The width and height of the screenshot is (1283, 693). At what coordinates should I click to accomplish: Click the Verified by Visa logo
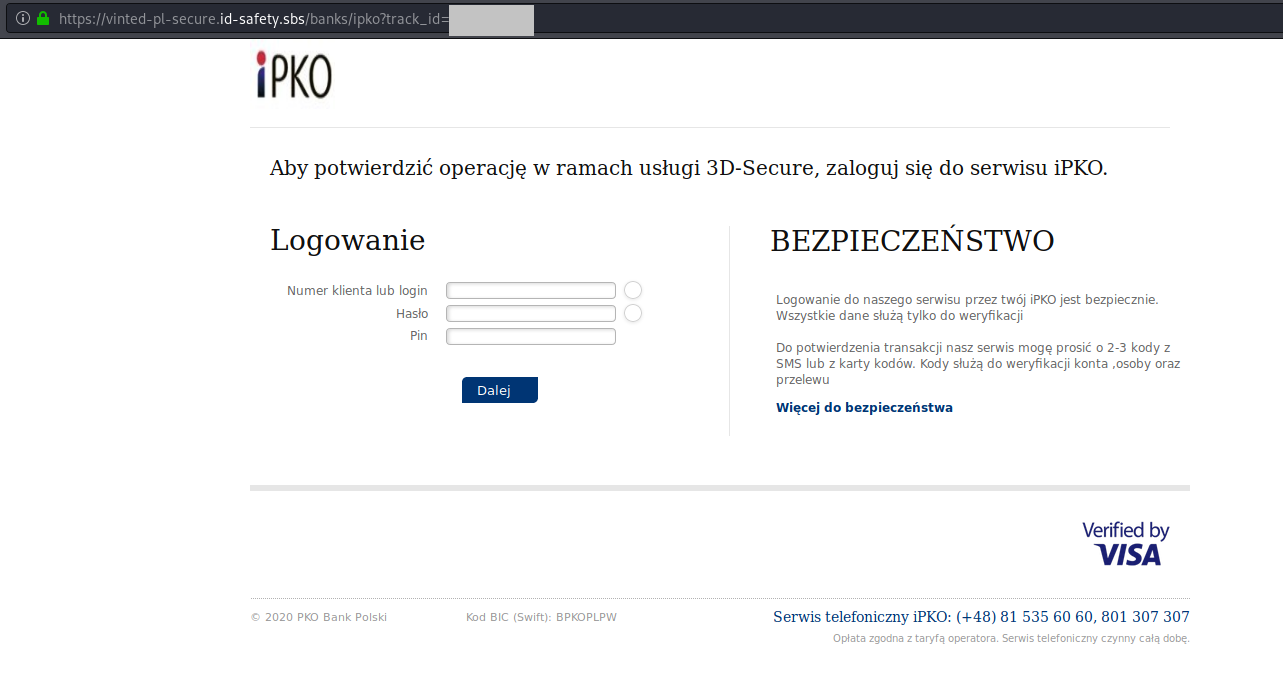pos(1126,543)
